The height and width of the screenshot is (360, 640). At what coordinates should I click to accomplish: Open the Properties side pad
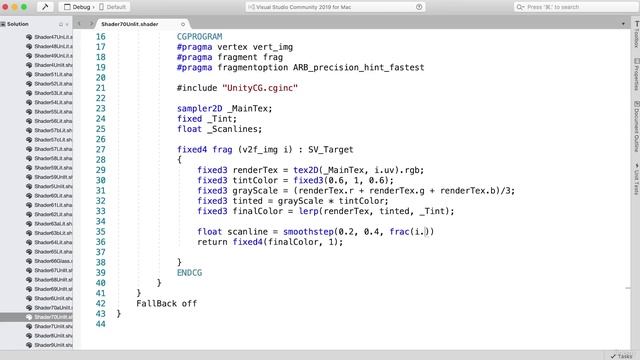[636, 74]
